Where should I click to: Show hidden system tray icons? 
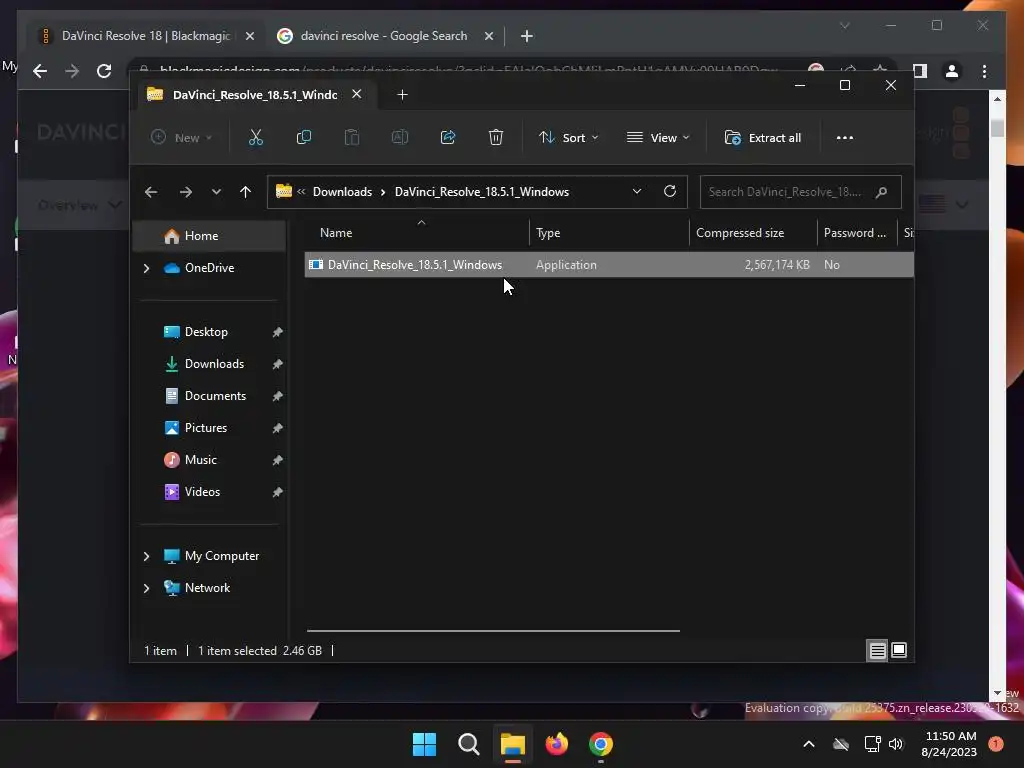(808, 744)
